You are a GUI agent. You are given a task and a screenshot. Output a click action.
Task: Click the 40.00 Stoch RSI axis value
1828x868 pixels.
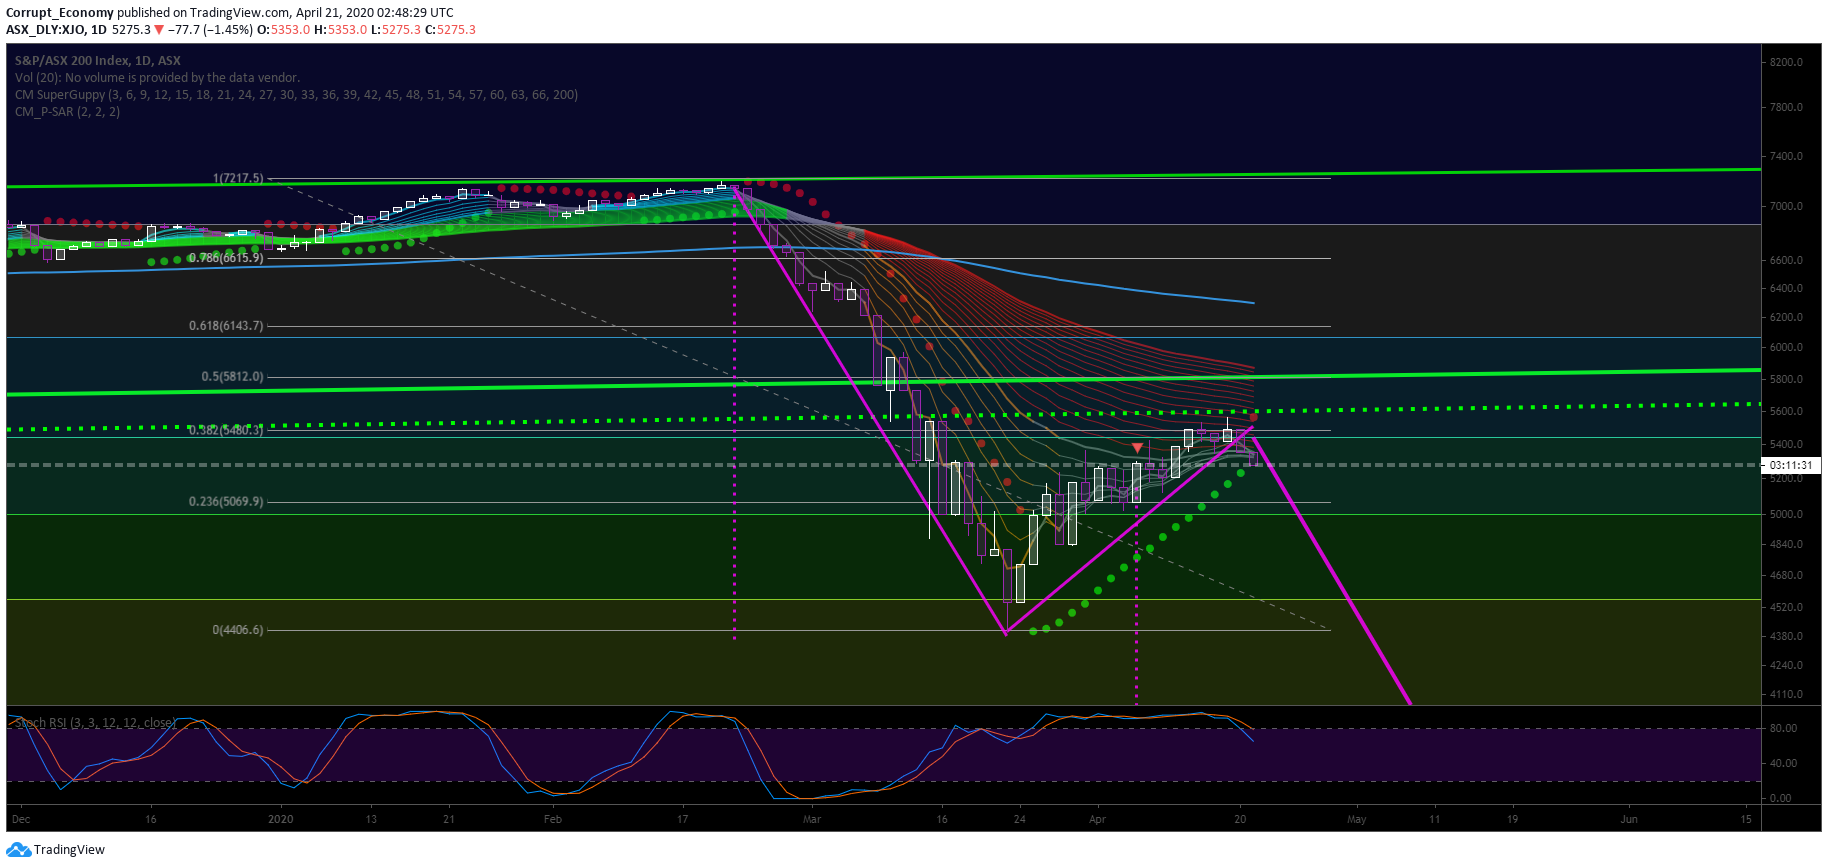1783,764
